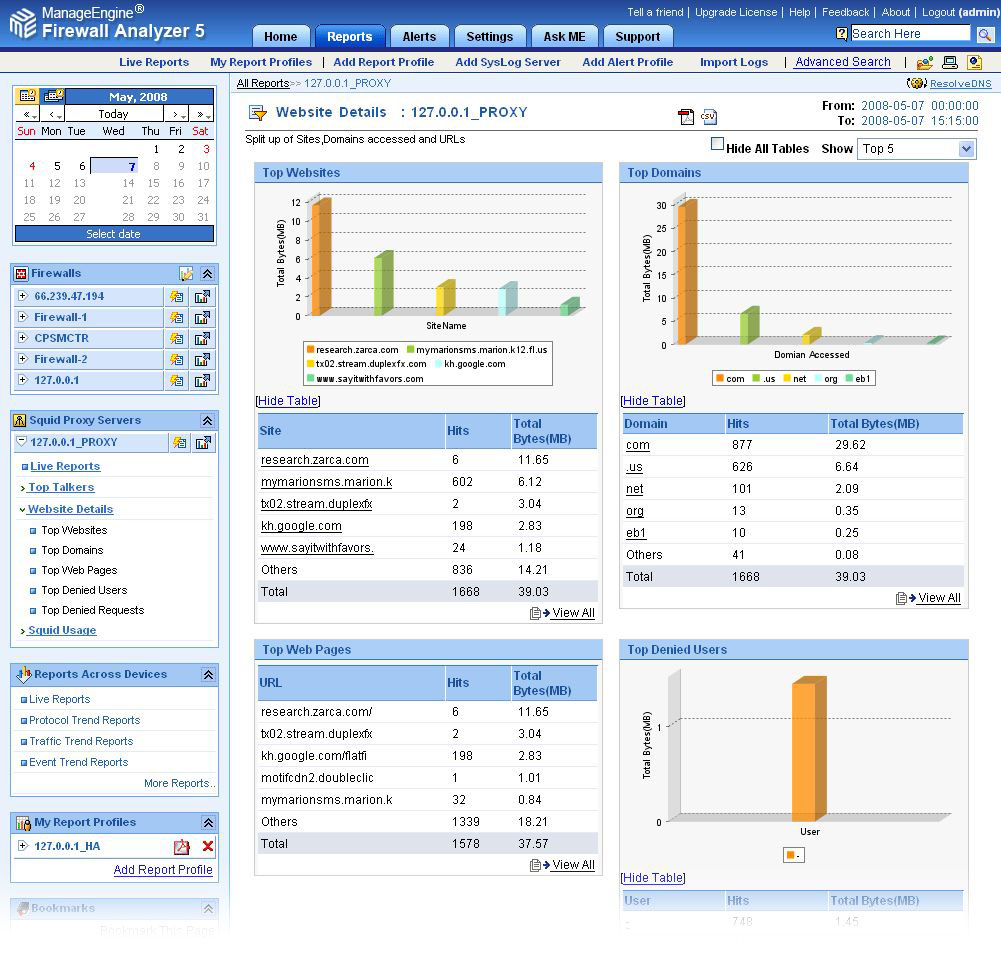Viewport: 1001px width, 954px height.
Task: Export 127.0.0.1_HA profile as PDF
Action: point(182,847)
